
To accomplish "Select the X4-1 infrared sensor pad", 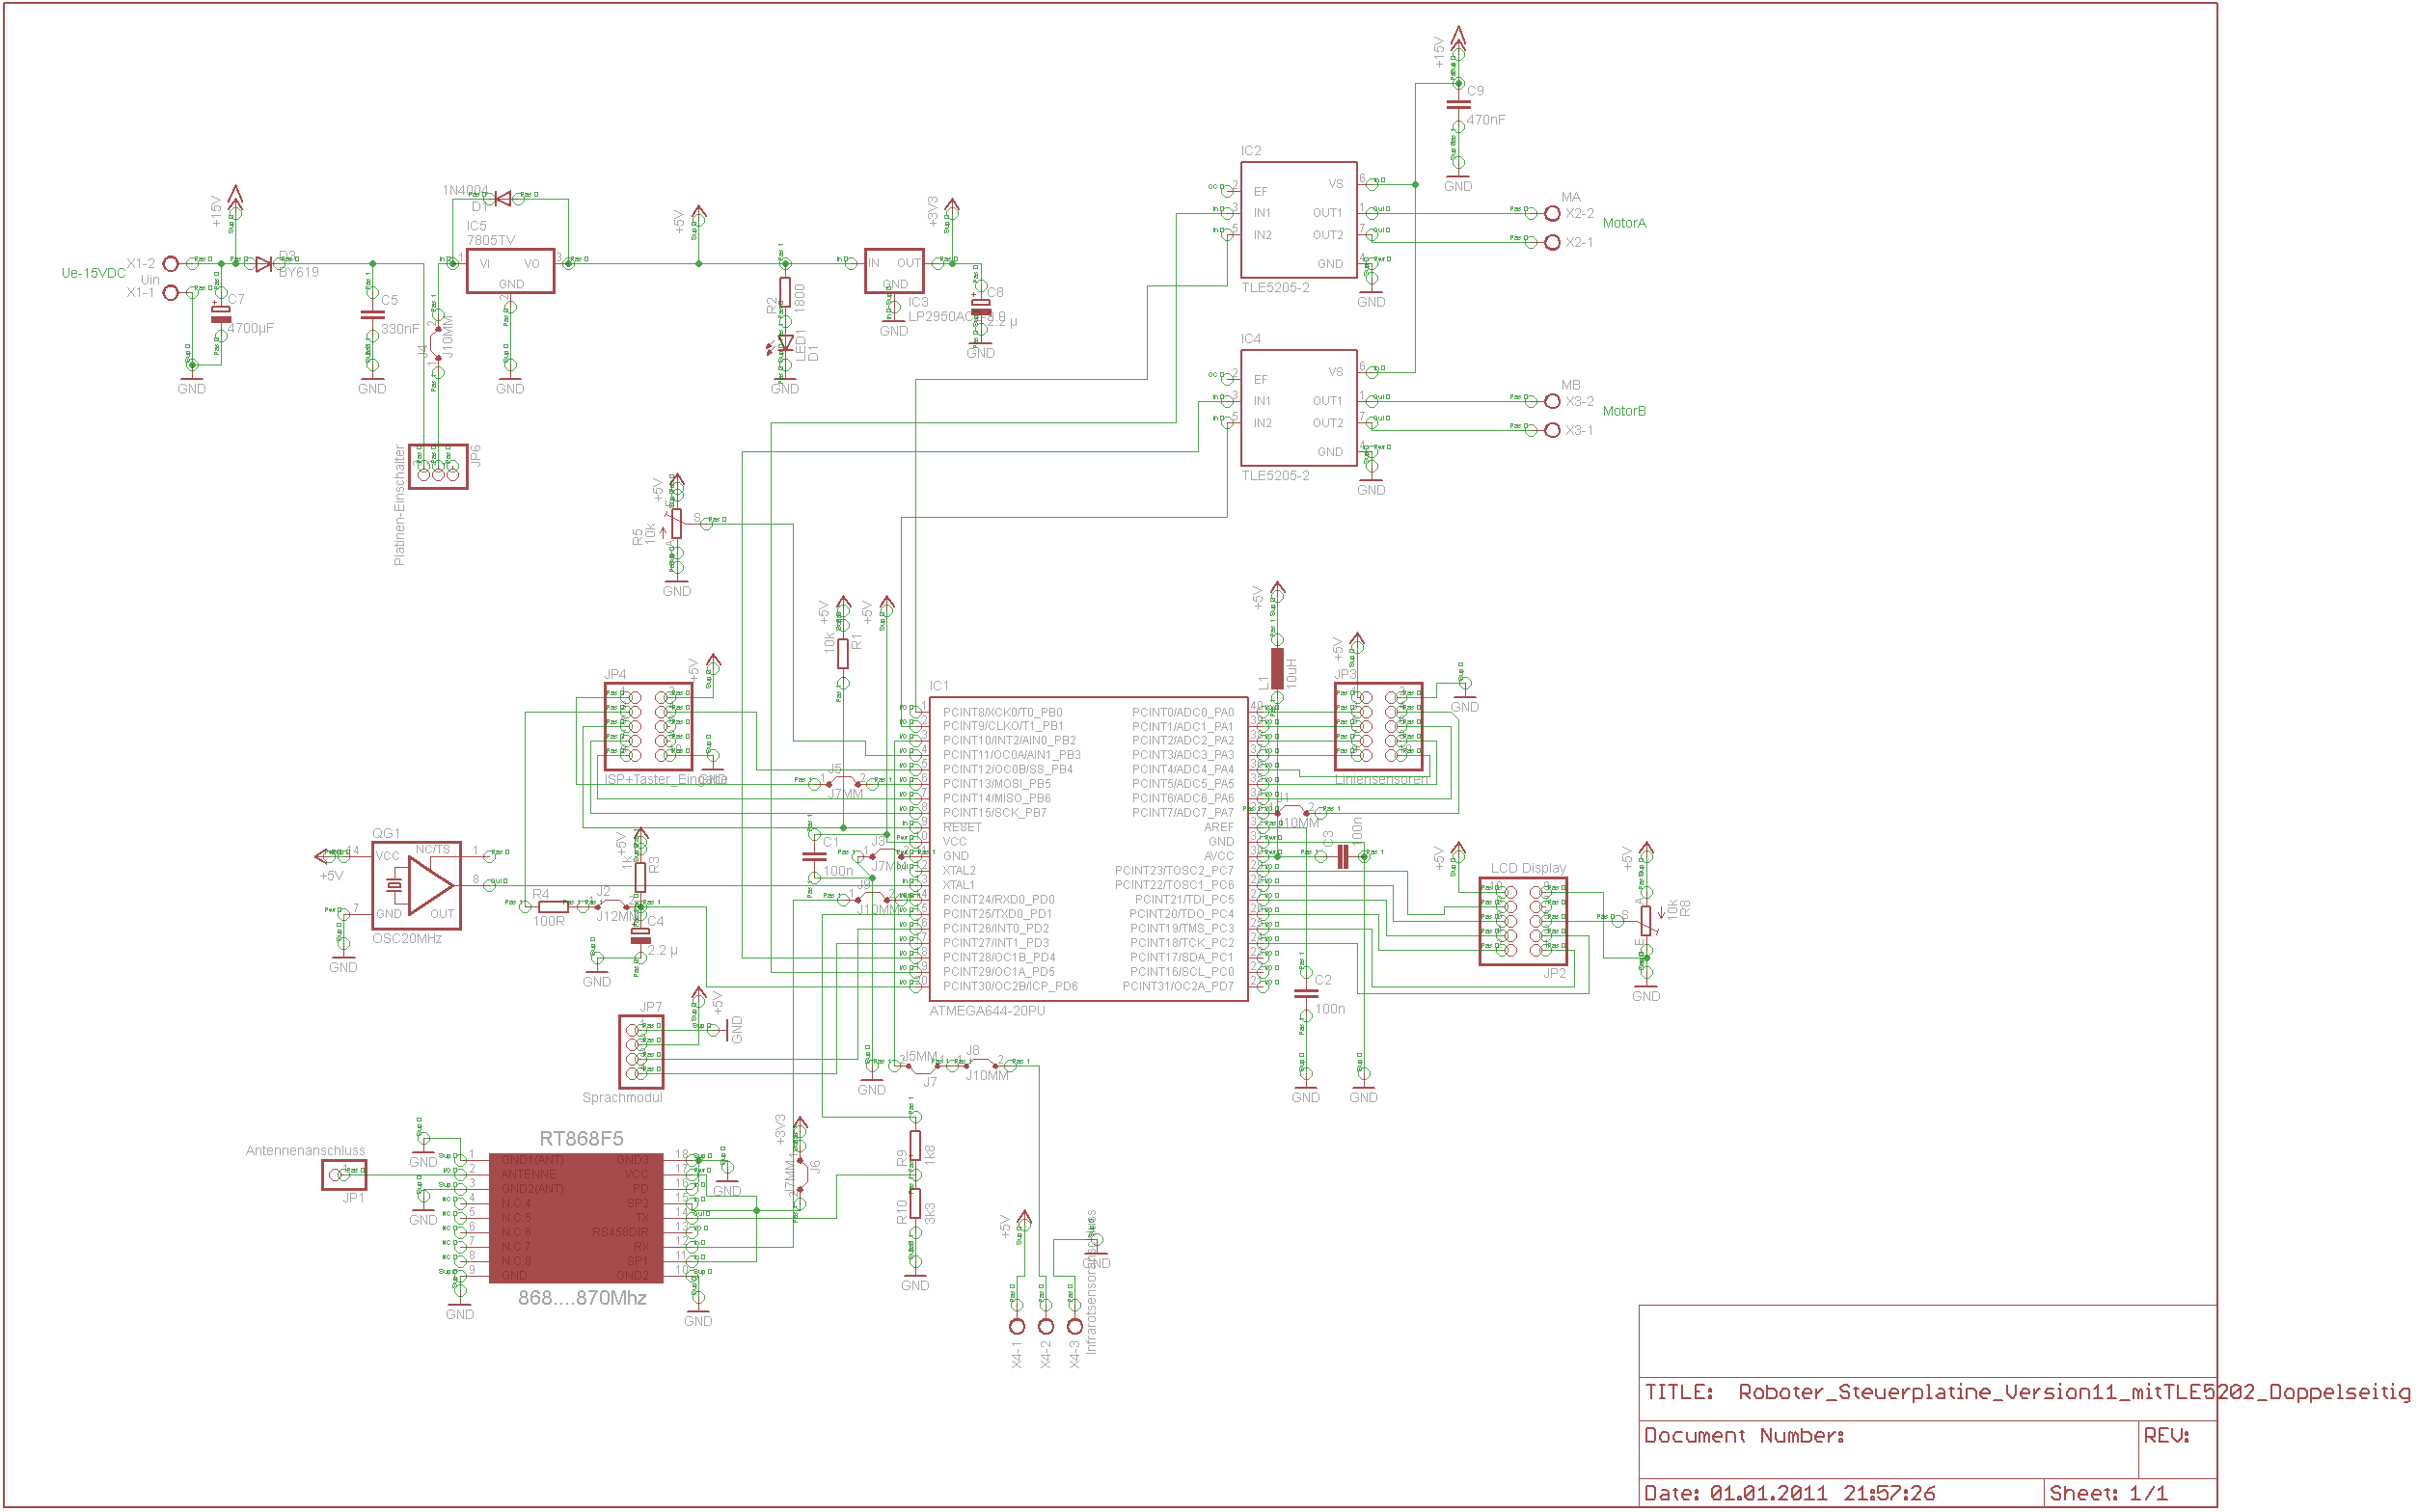I will (1017, 1326).
